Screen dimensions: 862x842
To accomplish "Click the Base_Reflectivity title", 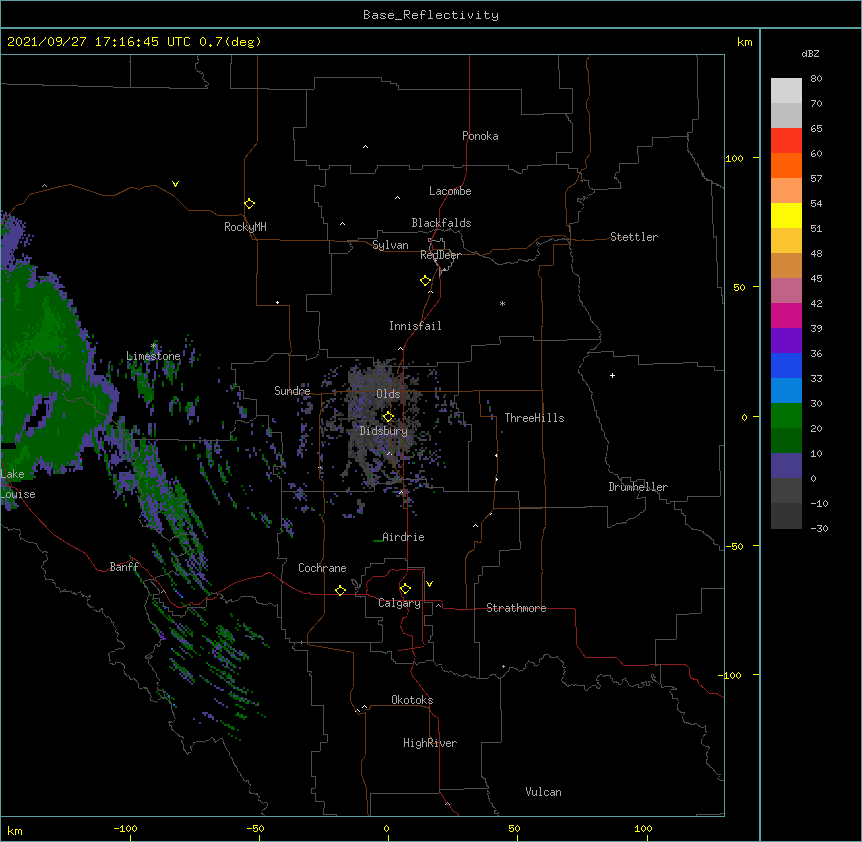I will (431, 15).
